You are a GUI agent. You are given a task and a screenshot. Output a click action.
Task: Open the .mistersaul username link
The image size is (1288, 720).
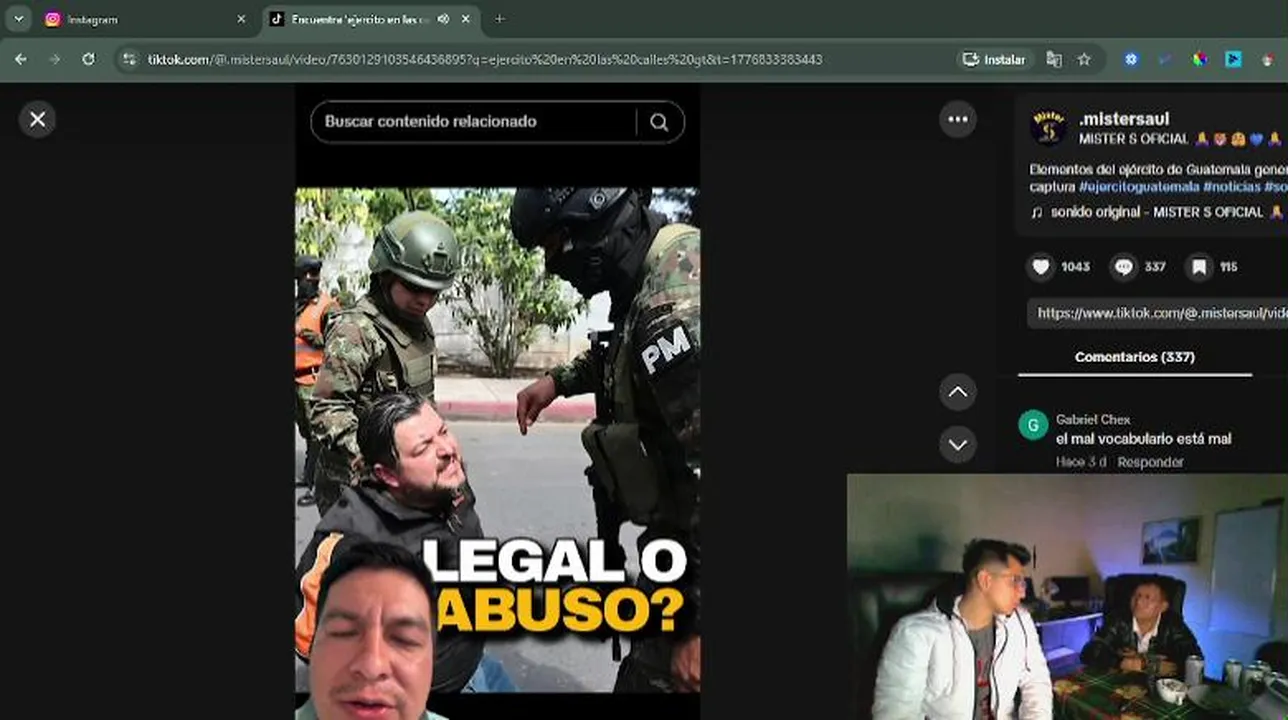click(x=1124, y=119)
